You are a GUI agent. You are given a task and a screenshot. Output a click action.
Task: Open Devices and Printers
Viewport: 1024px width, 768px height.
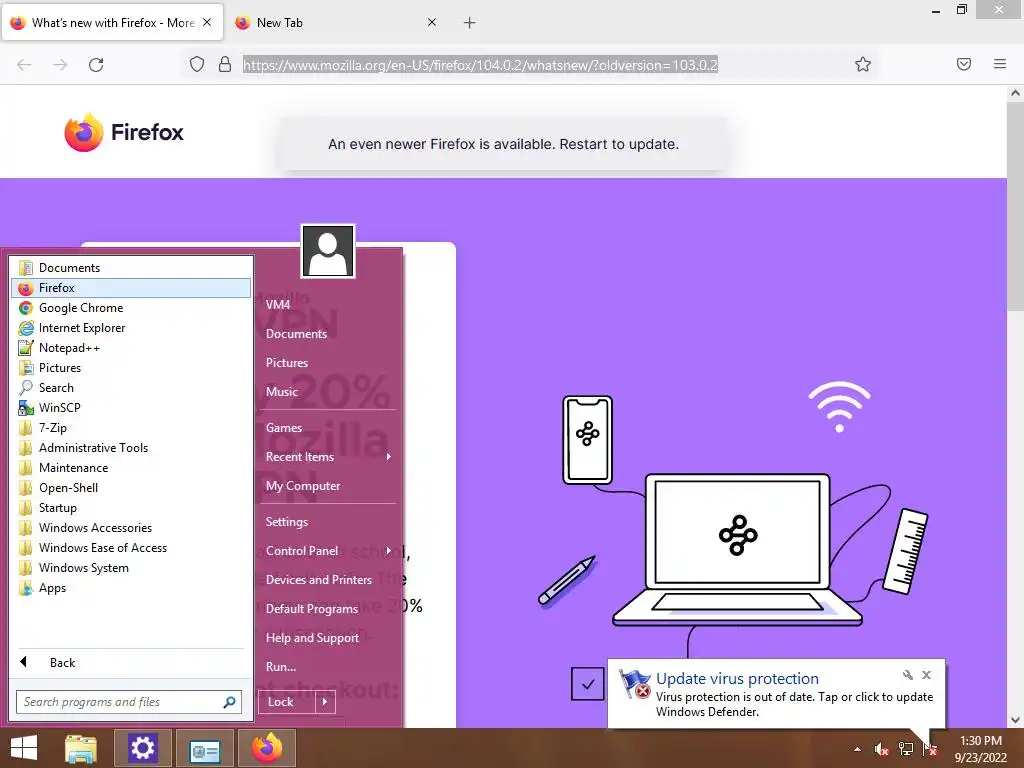pyautogui.click(x=328, y=580)
